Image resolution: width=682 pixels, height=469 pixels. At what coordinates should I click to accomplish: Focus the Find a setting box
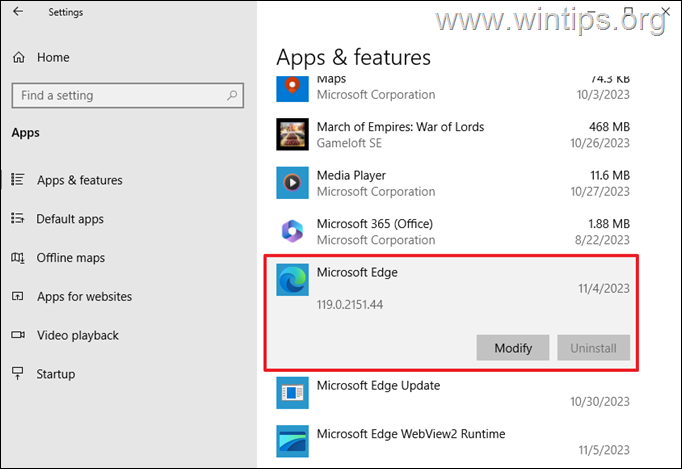pyautogui.click(x=127, y=95)
